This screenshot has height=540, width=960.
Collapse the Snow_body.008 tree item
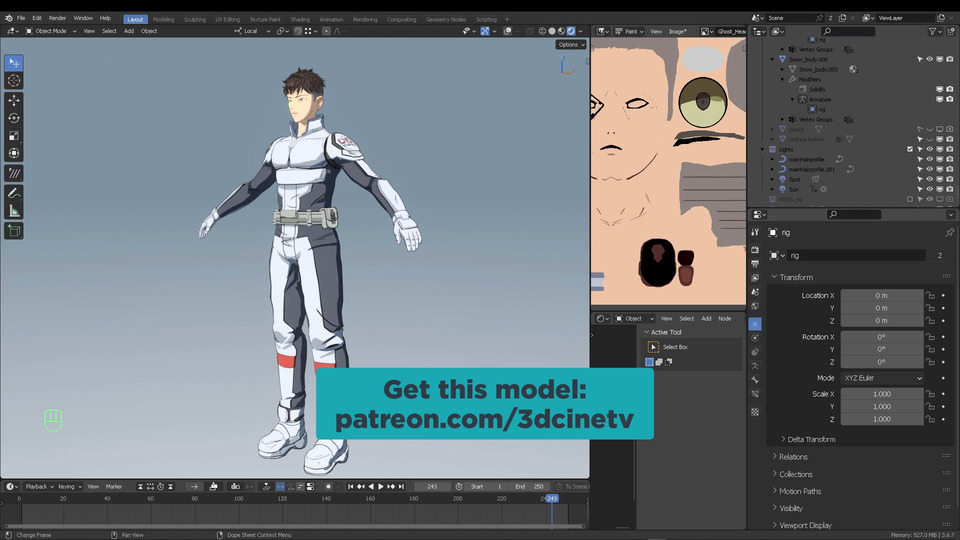tap(773, 59)
